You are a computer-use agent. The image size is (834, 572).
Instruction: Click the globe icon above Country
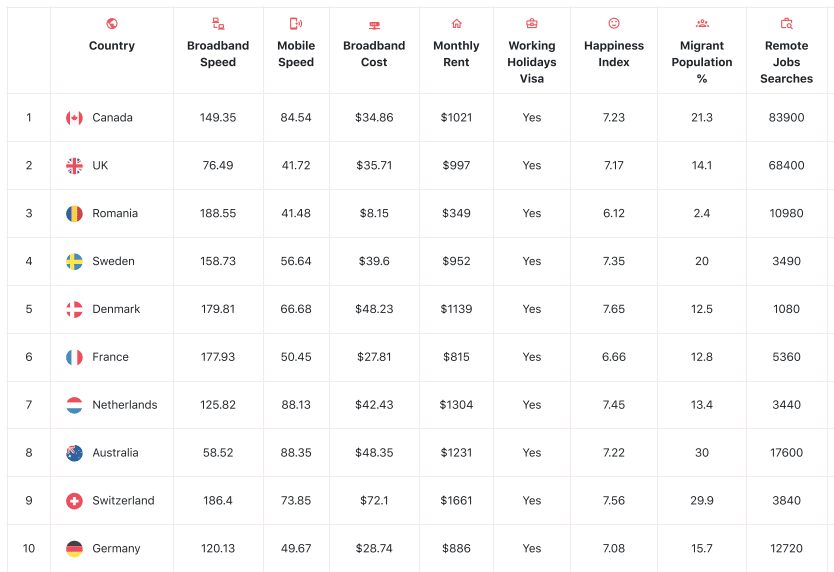point(112,23)
